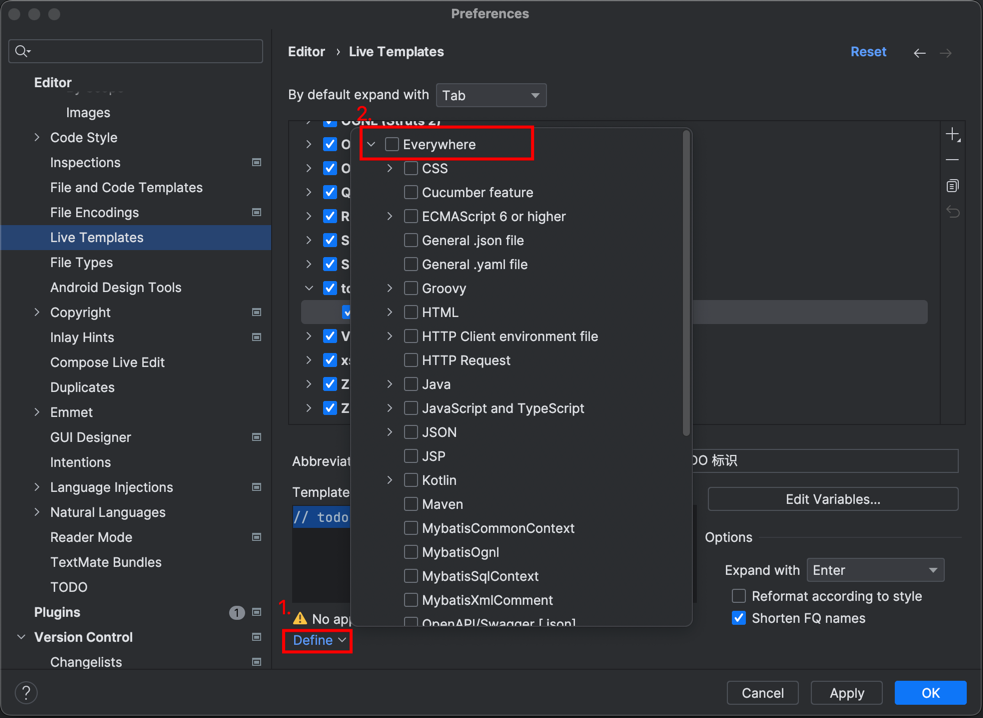Click the project-level settings icon beside Inspections

click(x=256, y=162)
